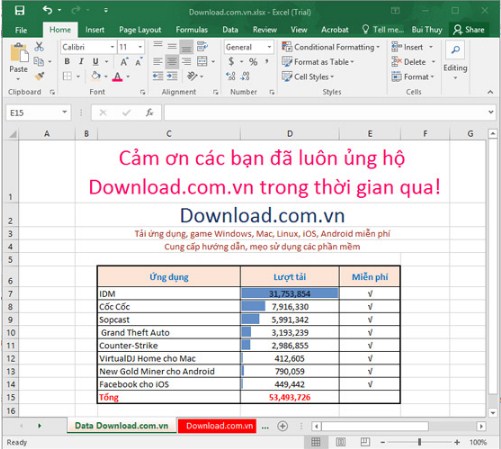Toggle center horizontal alignment
Viewport: 501px width, 449px height.
[x=172, y=62]
